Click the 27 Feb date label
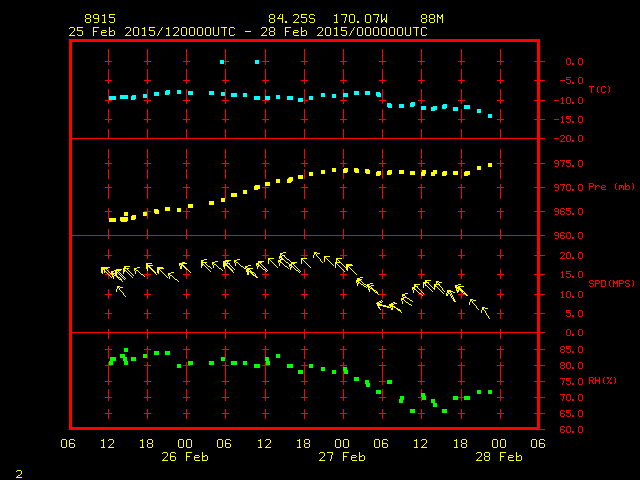This screenshot has height=480, width=640. click(x=342, y=457)
